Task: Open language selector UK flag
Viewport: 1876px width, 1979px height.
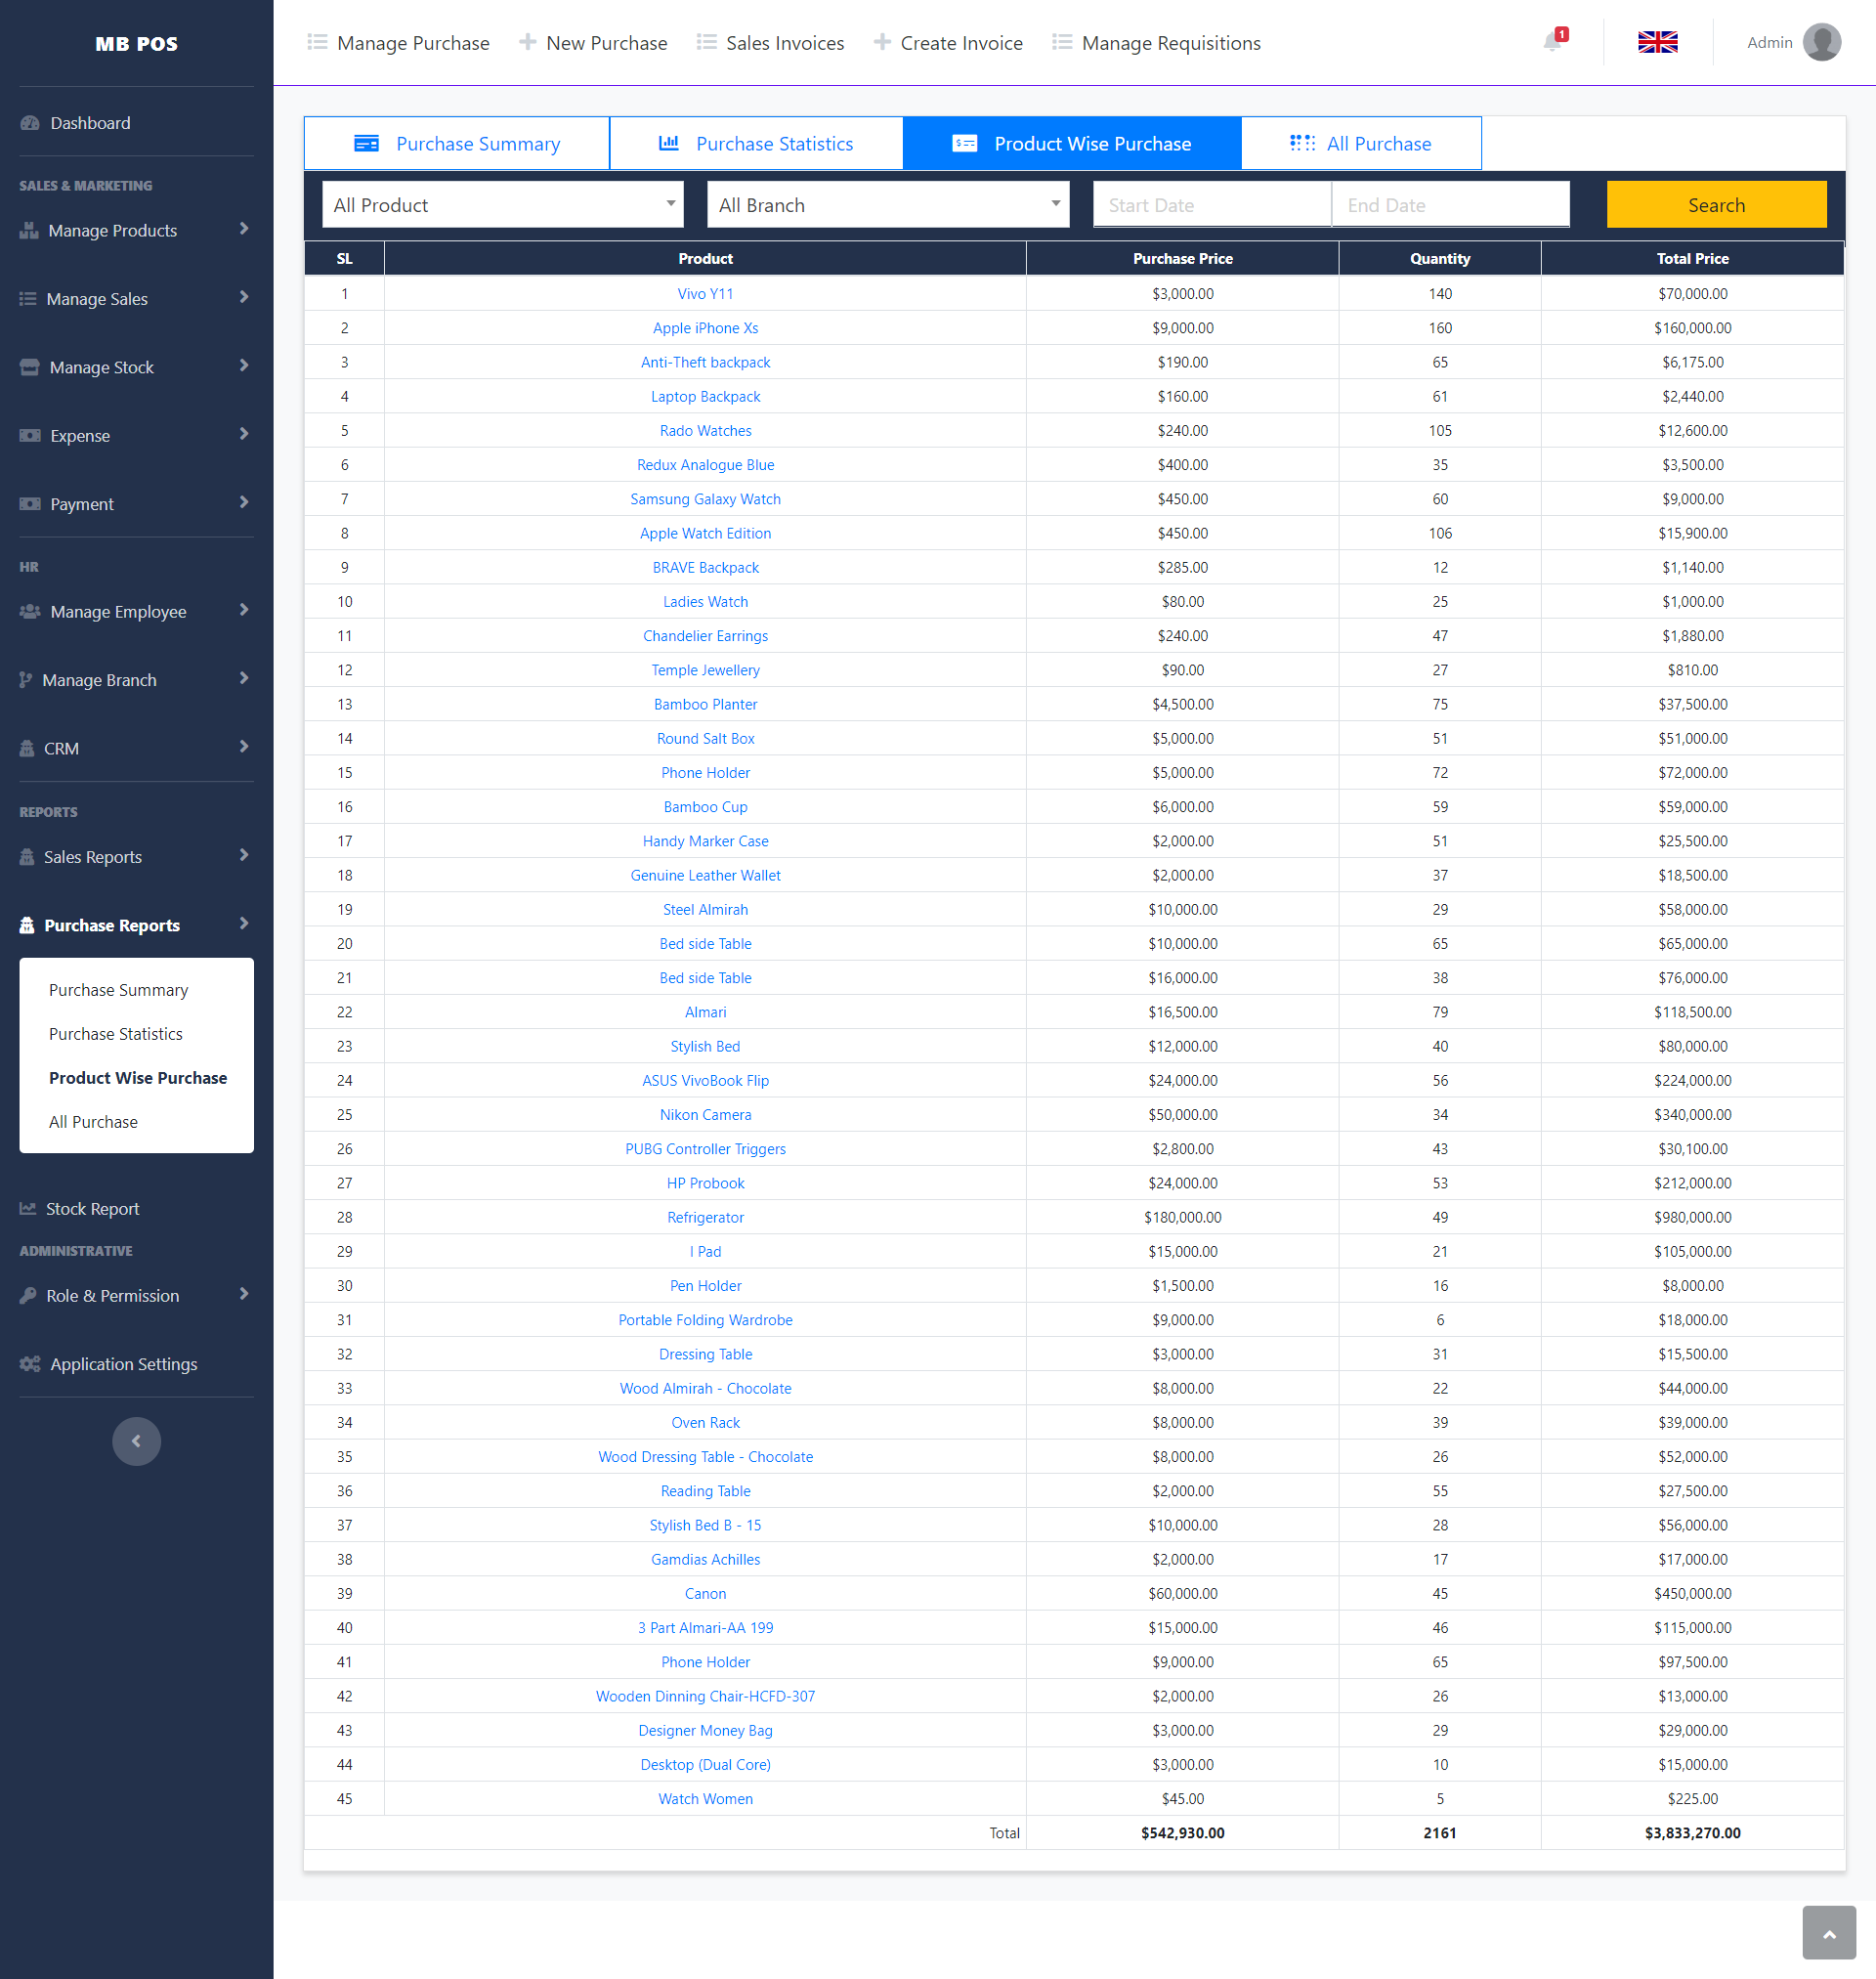Action: [x=1657, y=42]
